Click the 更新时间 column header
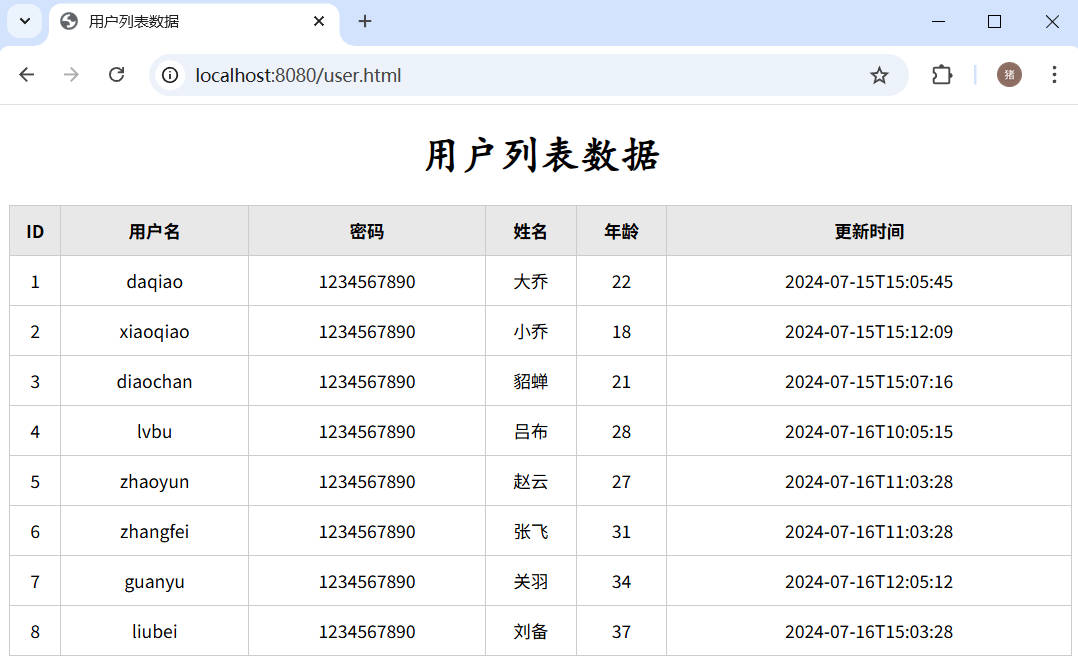 [868, 231]
